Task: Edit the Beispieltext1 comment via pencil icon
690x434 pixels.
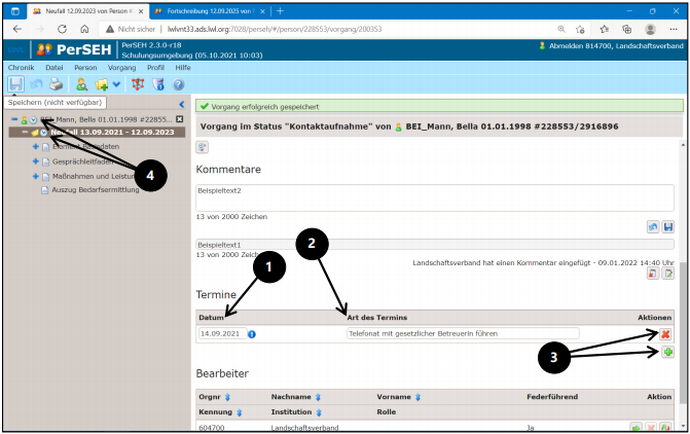Action: pyautogui.click(x=668, y=273)
